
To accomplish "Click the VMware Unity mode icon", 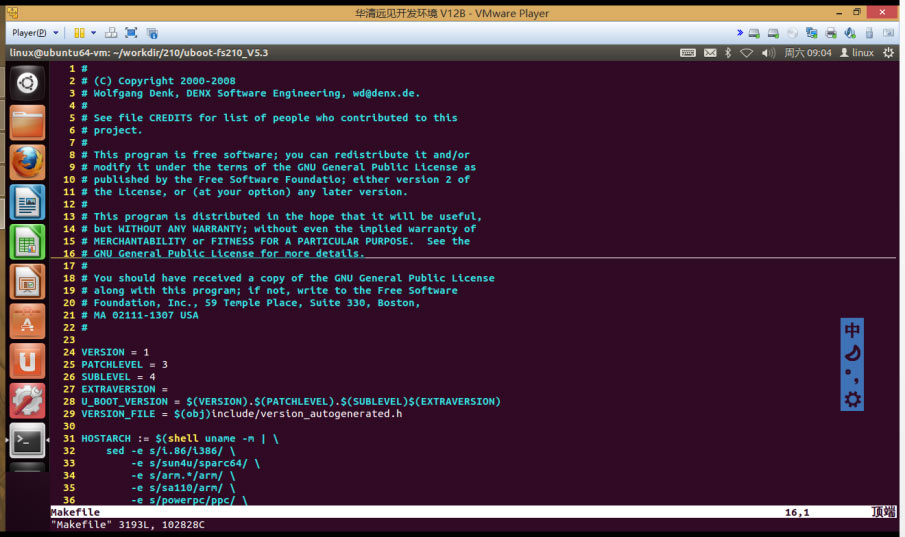I will (152, 33).
